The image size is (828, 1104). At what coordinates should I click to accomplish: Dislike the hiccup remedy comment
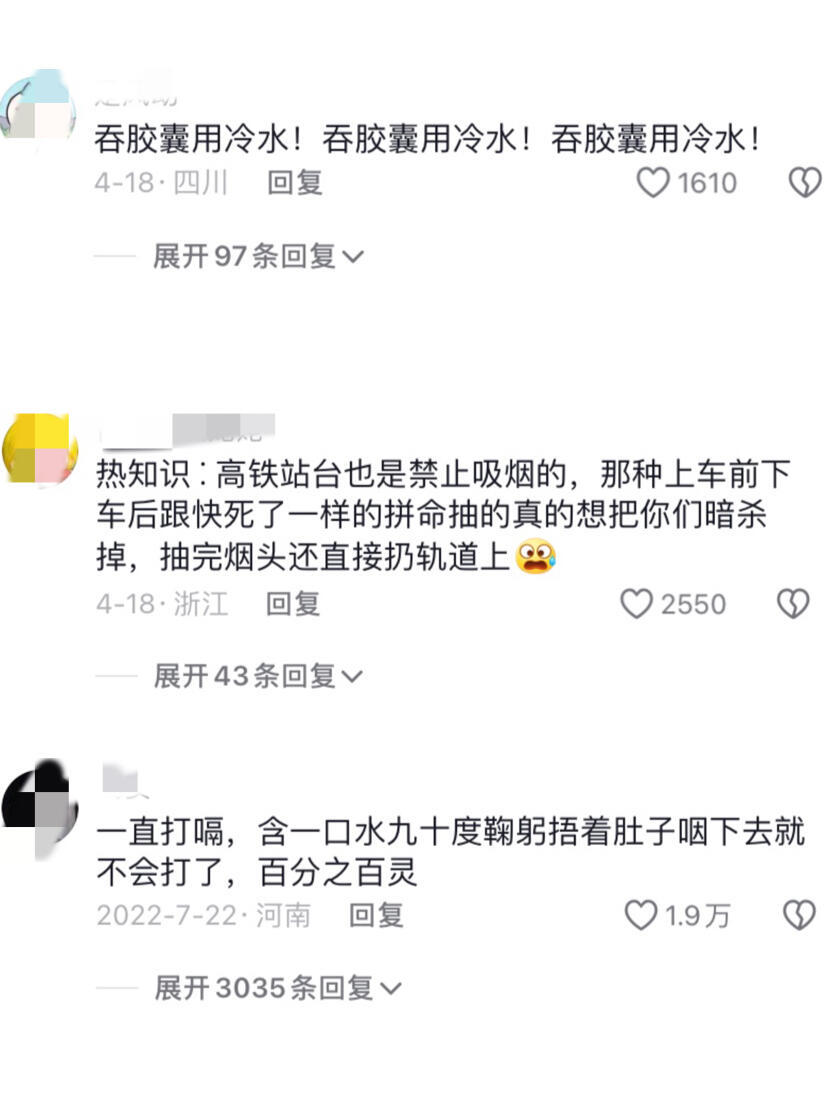pyautogui.click(x=800, y=915)
